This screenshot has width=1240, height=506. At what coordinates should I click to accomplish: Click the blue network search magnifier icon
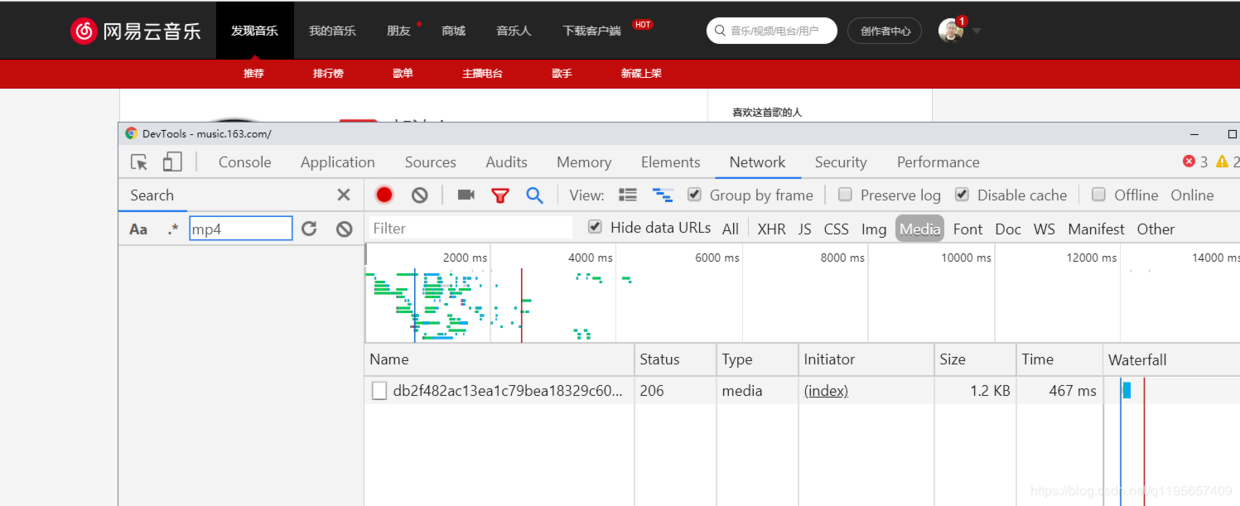(535, 195)
